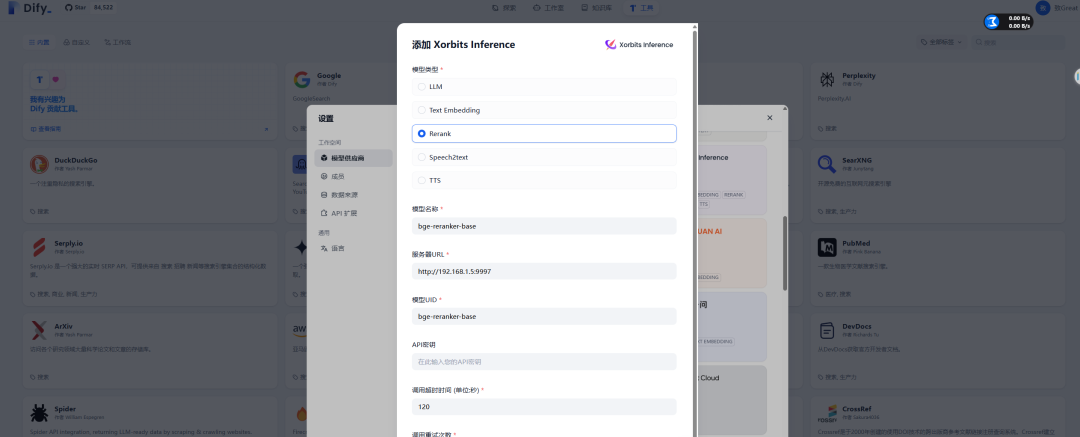This screenshot has height=437, width=1080.
Task: Click the external link arrow on contribute card
Action: click(266, 129)
